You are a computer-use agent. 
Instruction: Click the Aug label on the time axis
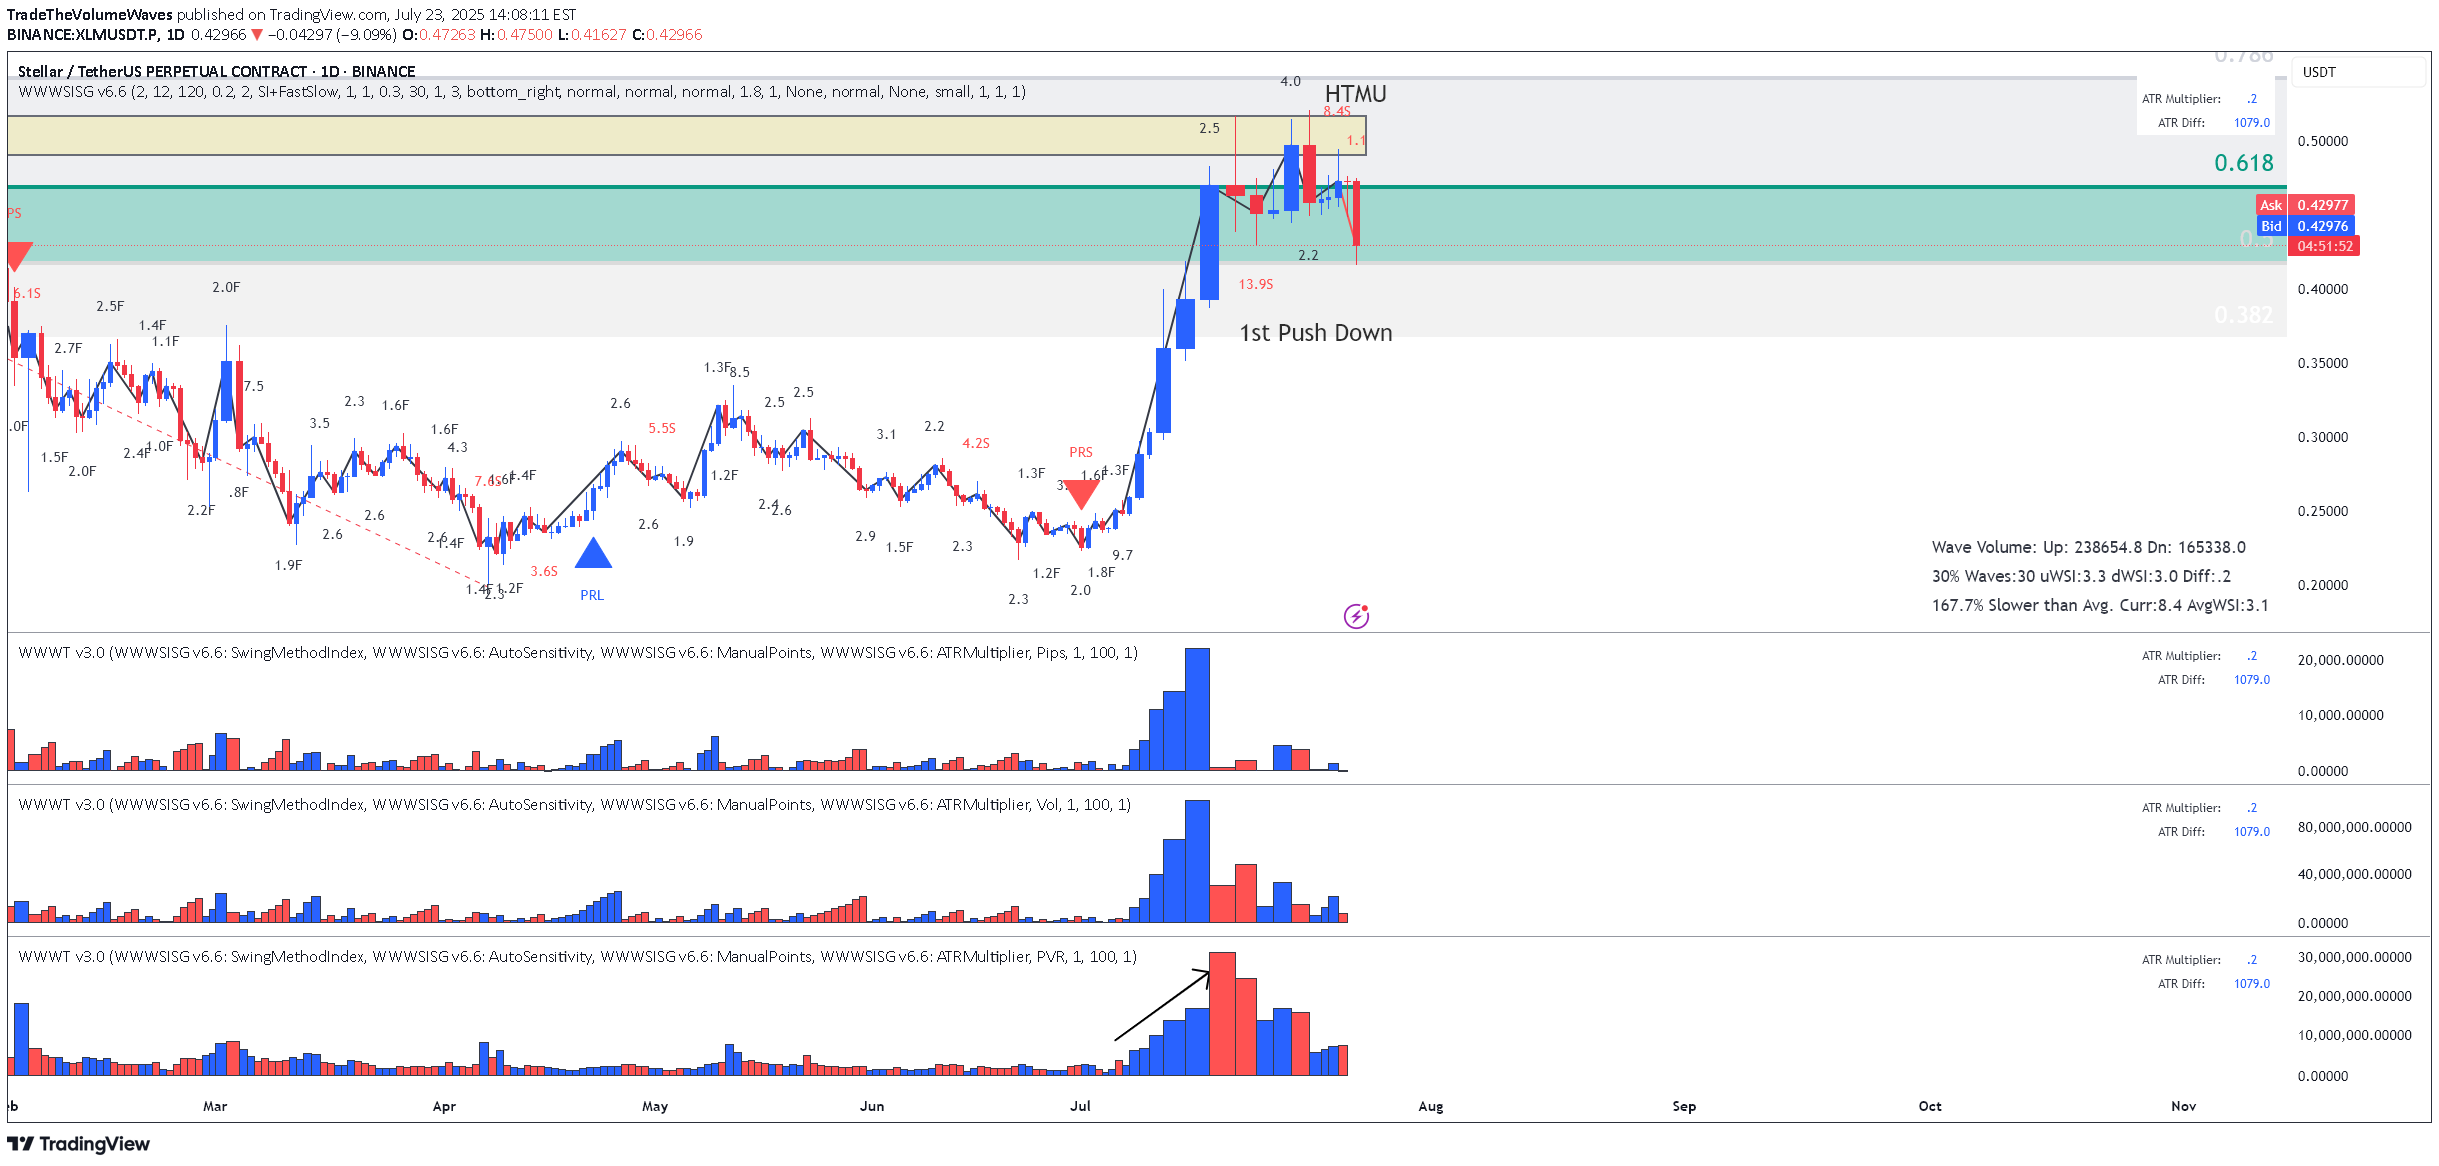point(1431,1106)
